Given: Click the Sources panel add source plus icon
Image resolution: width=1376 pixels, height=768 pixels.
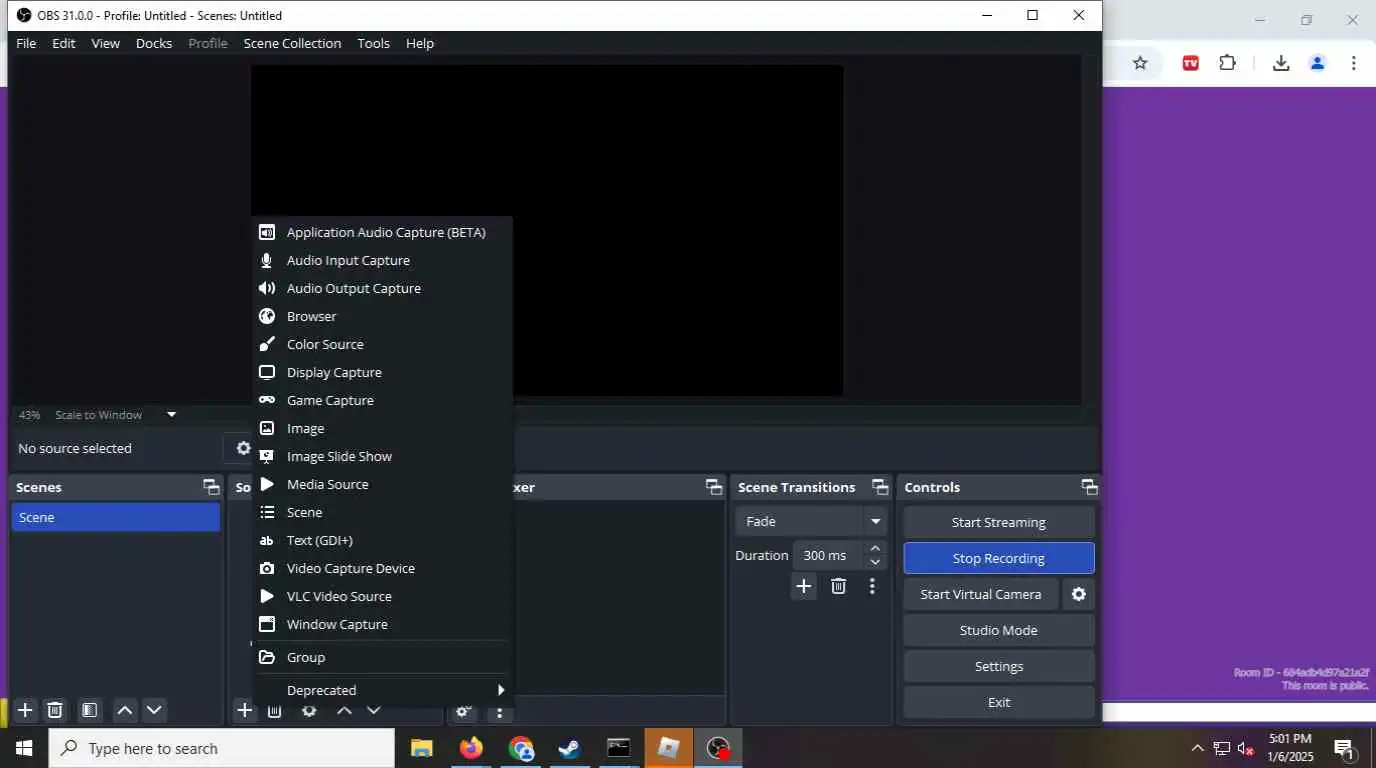Looking at the screenshot, I should pyautogui.click(x=244, y=710).
